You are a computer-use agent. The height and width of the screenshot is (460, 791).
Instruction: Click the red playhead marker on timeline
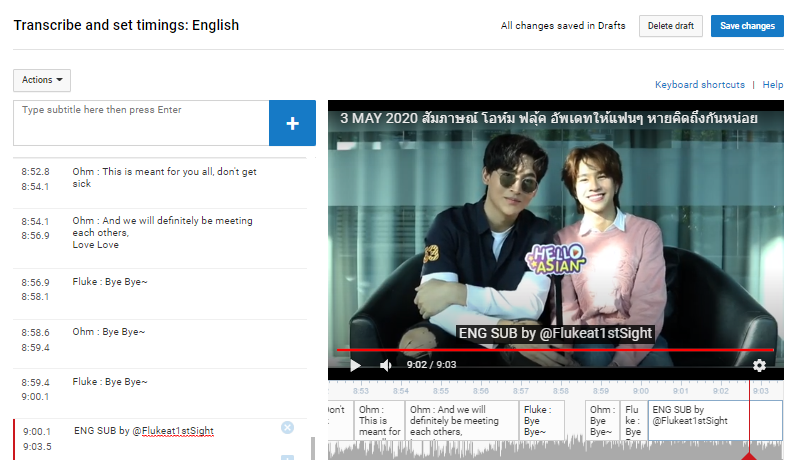pyautogui.click(x=749, y=455)
